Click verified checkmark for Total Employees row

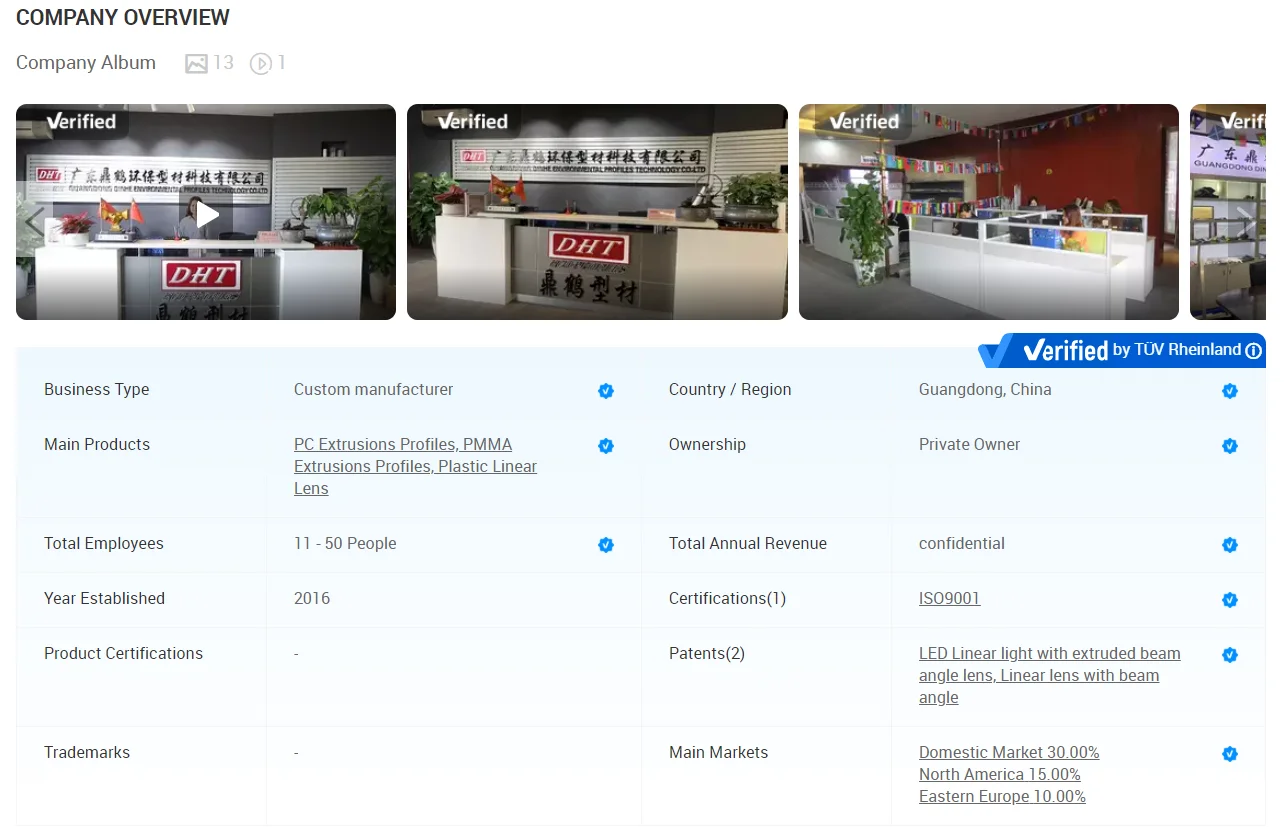[x=606, y=545]
